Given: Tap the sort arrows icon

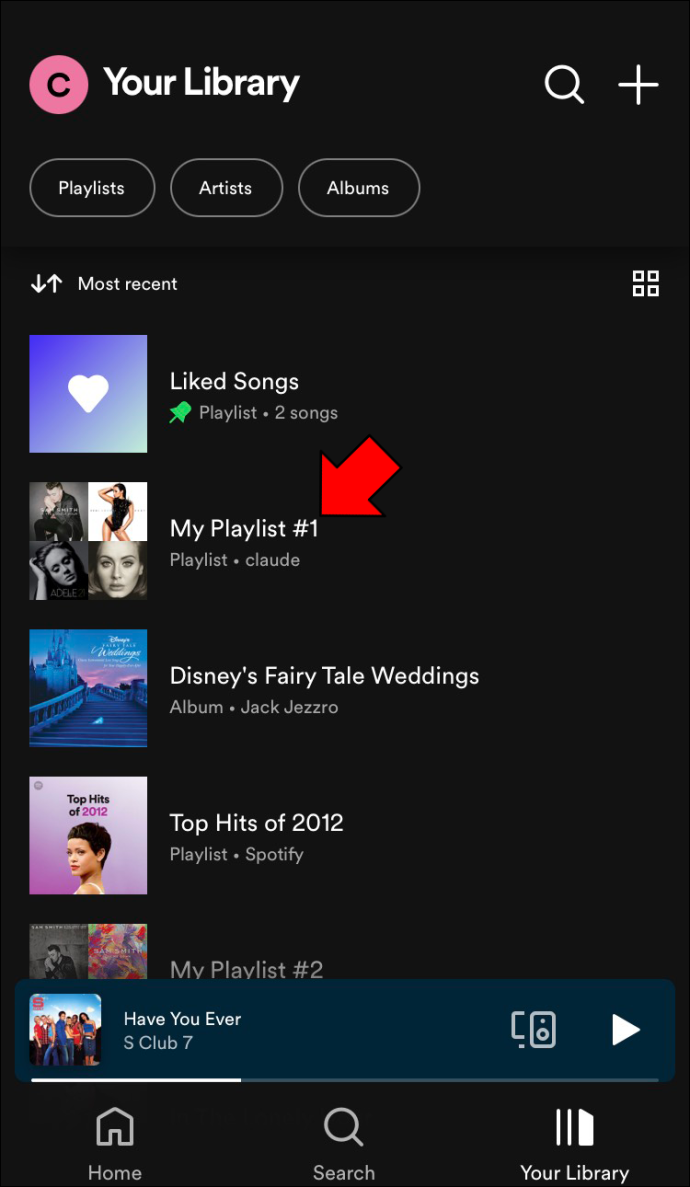Looking at the screenshot, I should point(46,284).
